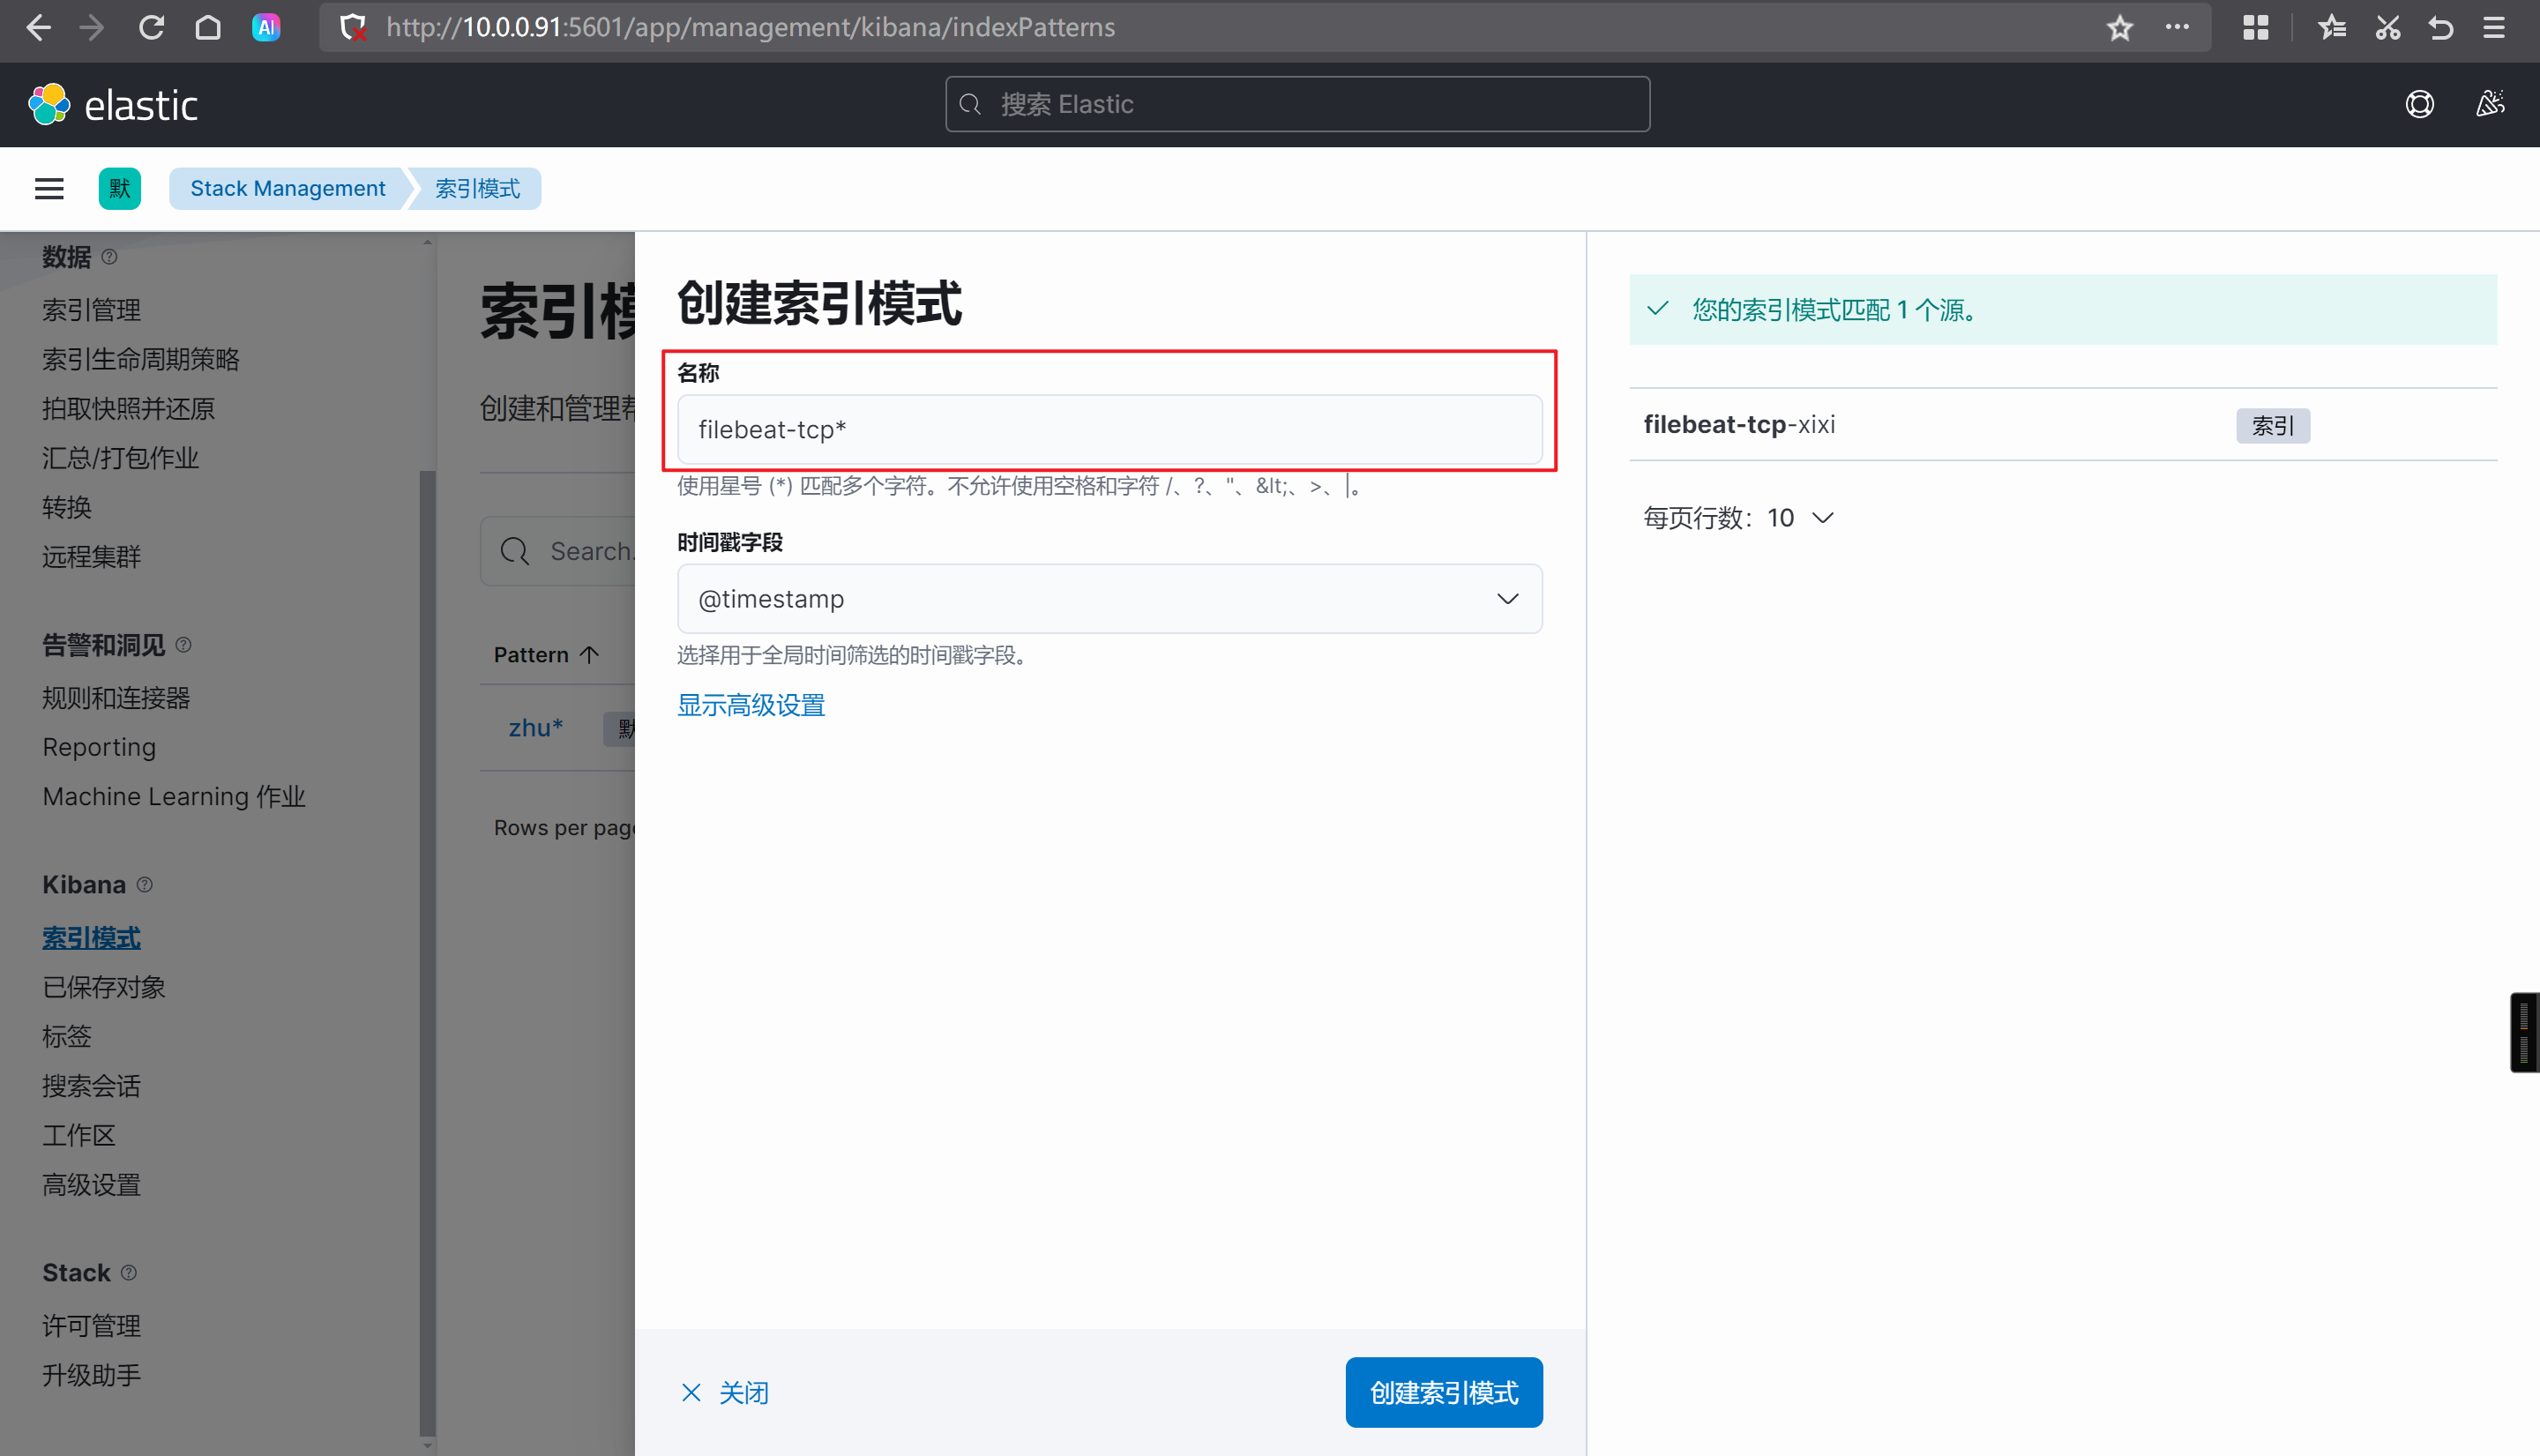
Task: Click the browser forward arrow
Action: [x=92, y=28]
